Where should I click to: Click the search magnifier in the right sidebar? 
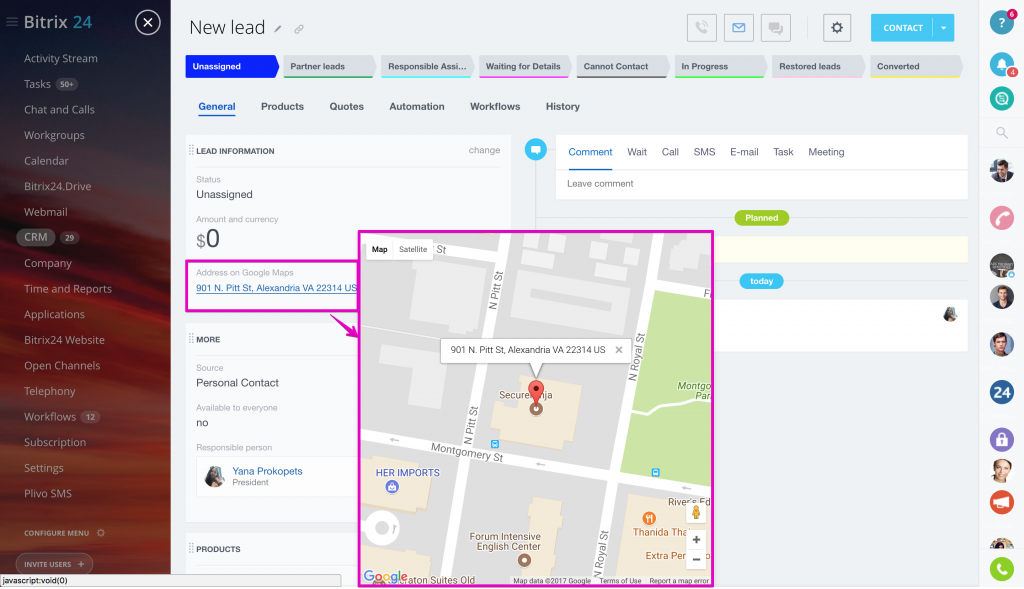coord(1001,133)
